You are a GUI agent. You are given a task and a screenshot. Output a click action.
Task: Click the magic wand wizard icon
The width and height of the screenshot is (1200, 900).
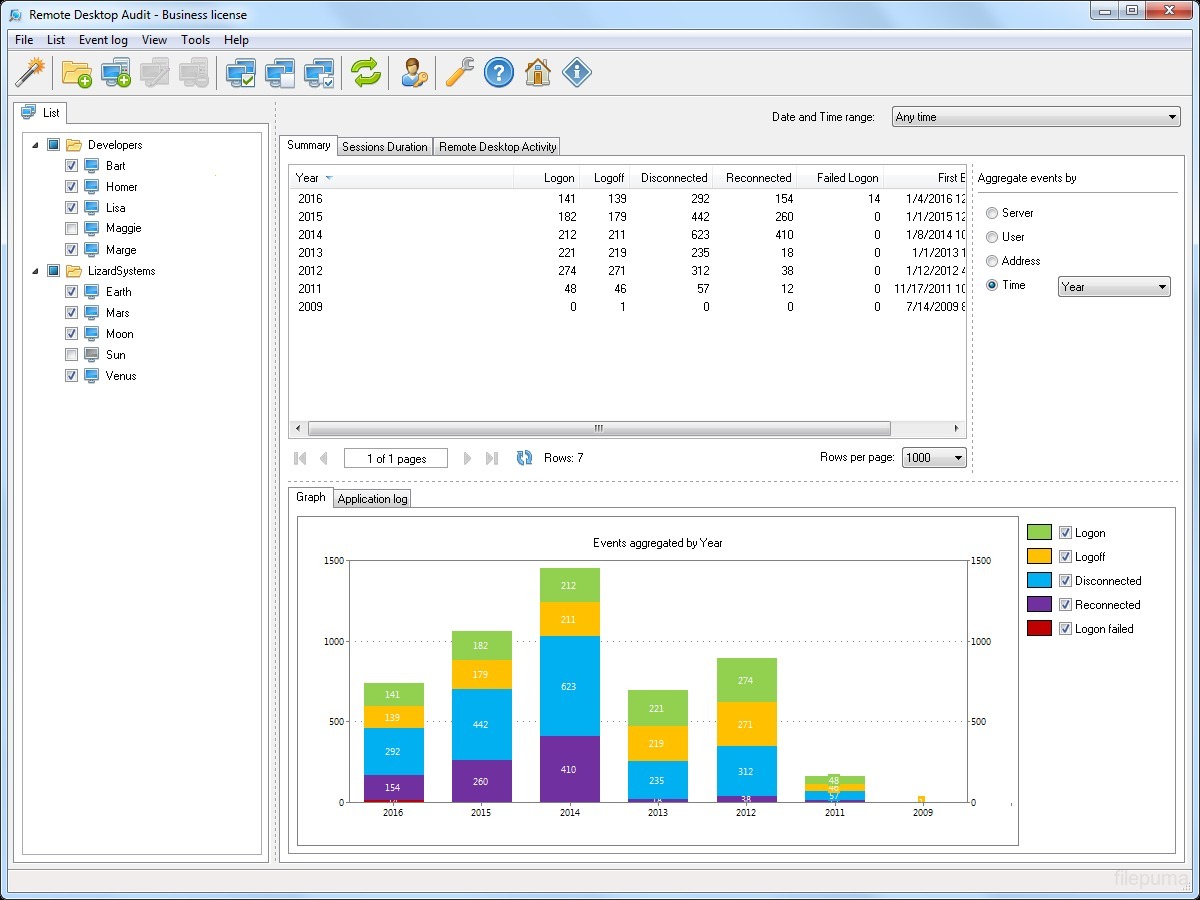pyautogui.click(x=31, y=72)
